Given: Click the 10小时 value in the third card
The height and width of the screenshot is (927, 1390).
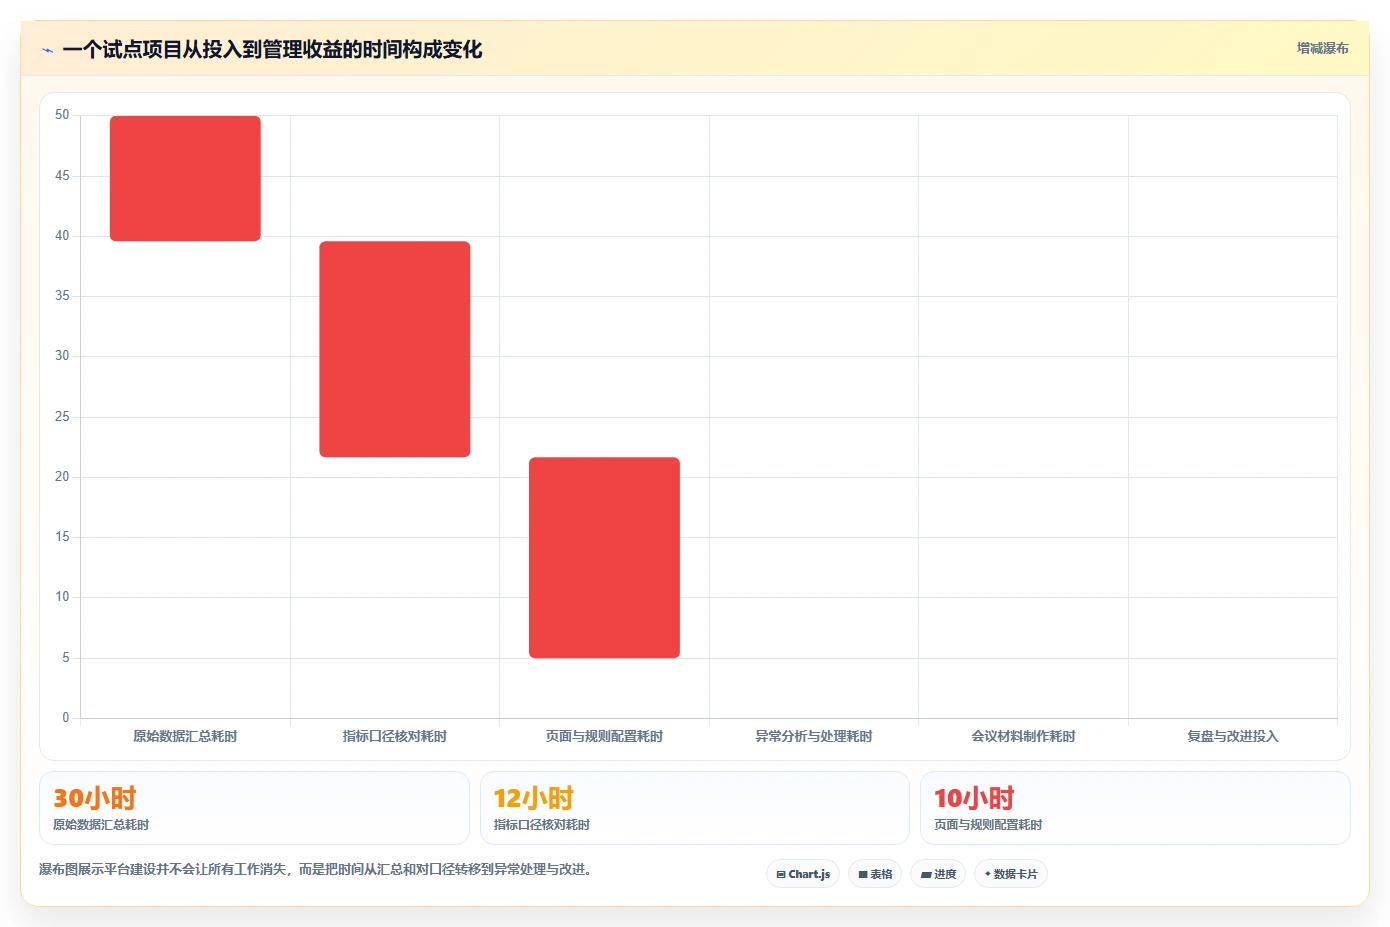Looking at the screenshot, I should pos(974,798).
